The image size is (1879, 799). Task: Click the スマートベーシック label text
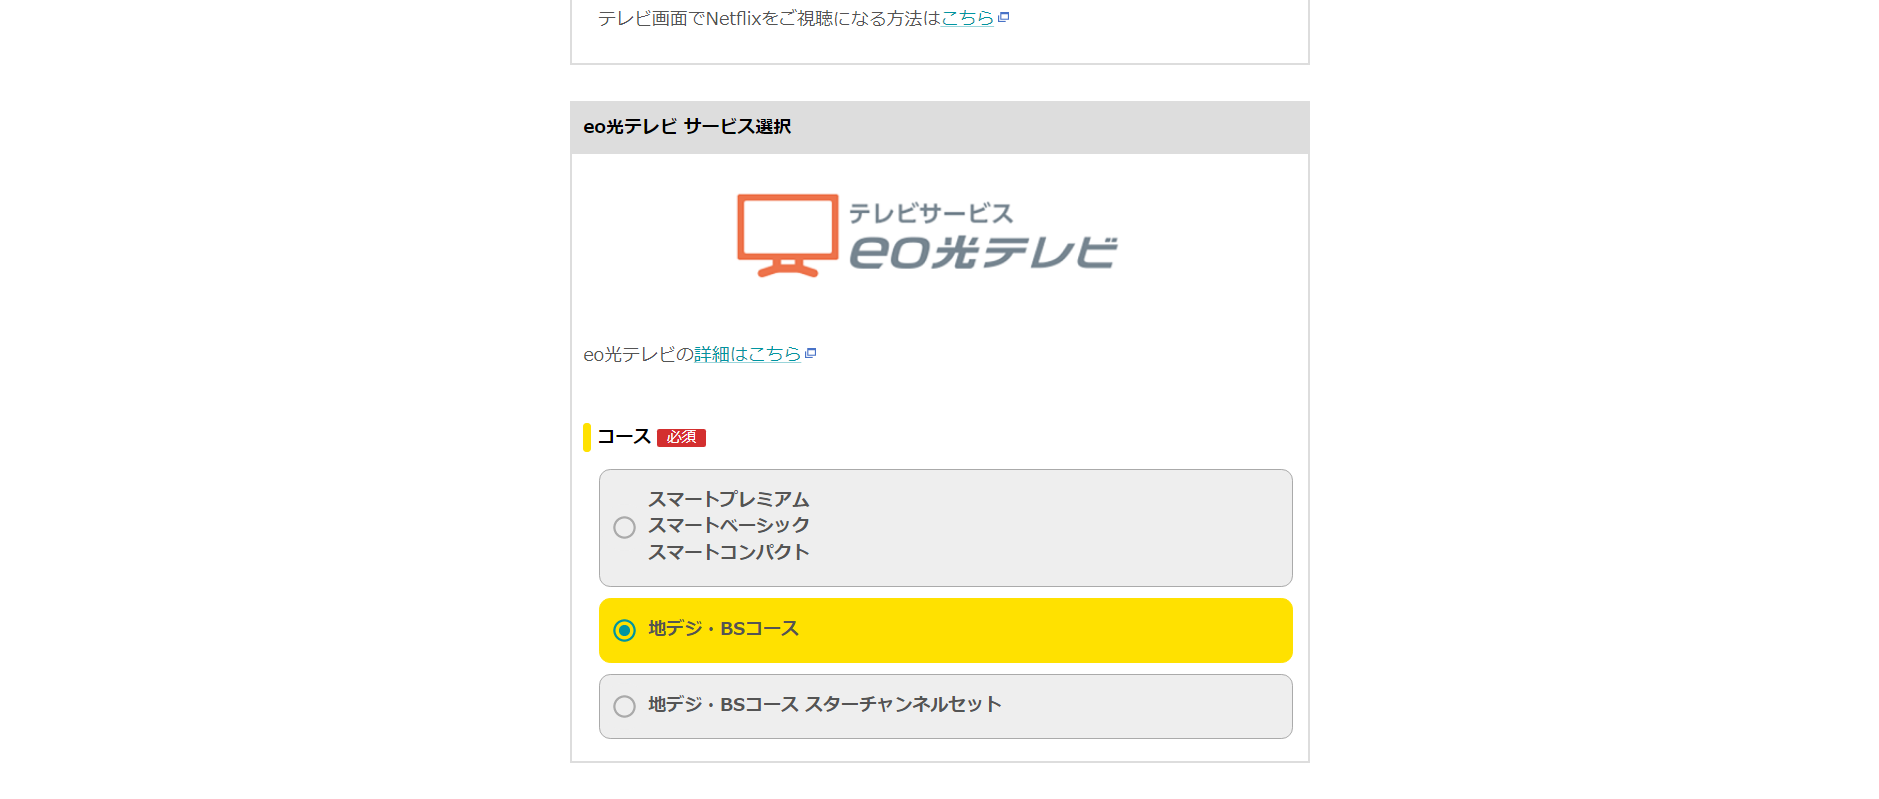point(728,525)
